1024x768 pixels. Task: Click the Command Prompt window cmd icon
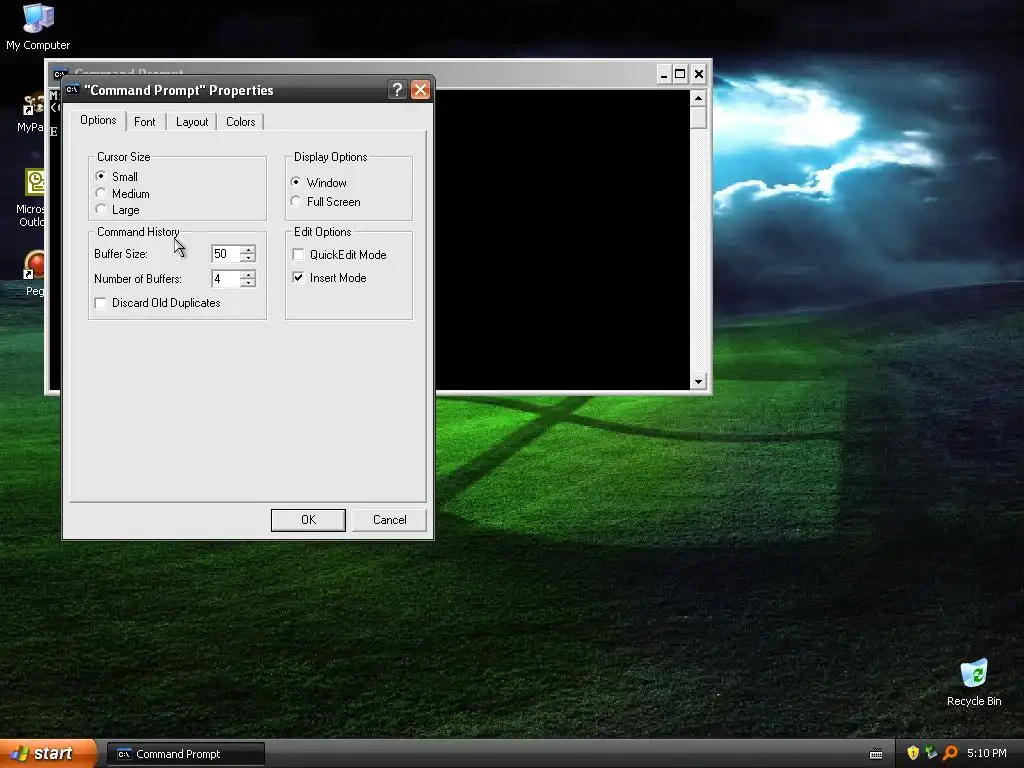tap(60, 74)
